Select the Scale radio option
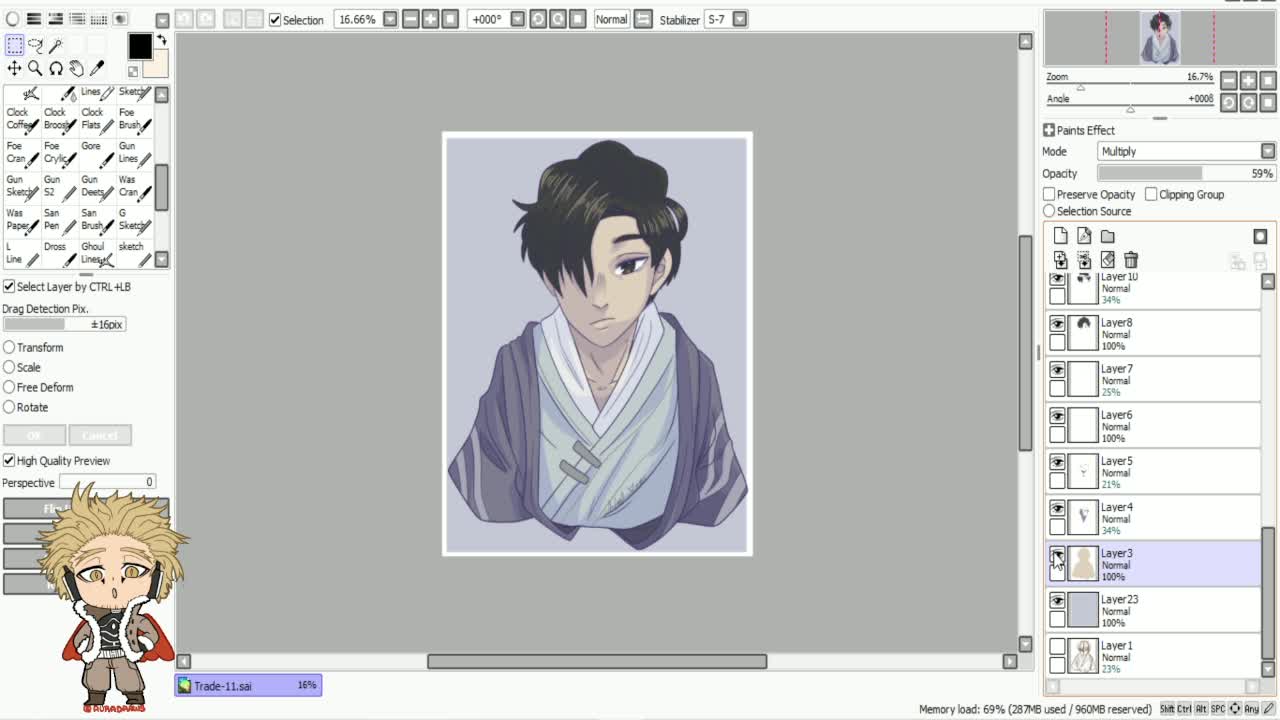 [x=9, y=368]
